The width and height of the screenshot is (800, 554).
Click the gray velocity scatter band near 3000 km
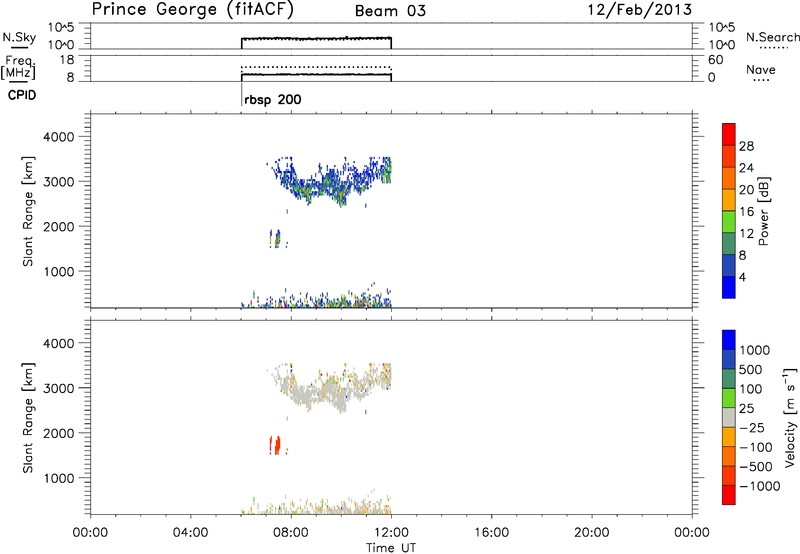coord(327,391)
